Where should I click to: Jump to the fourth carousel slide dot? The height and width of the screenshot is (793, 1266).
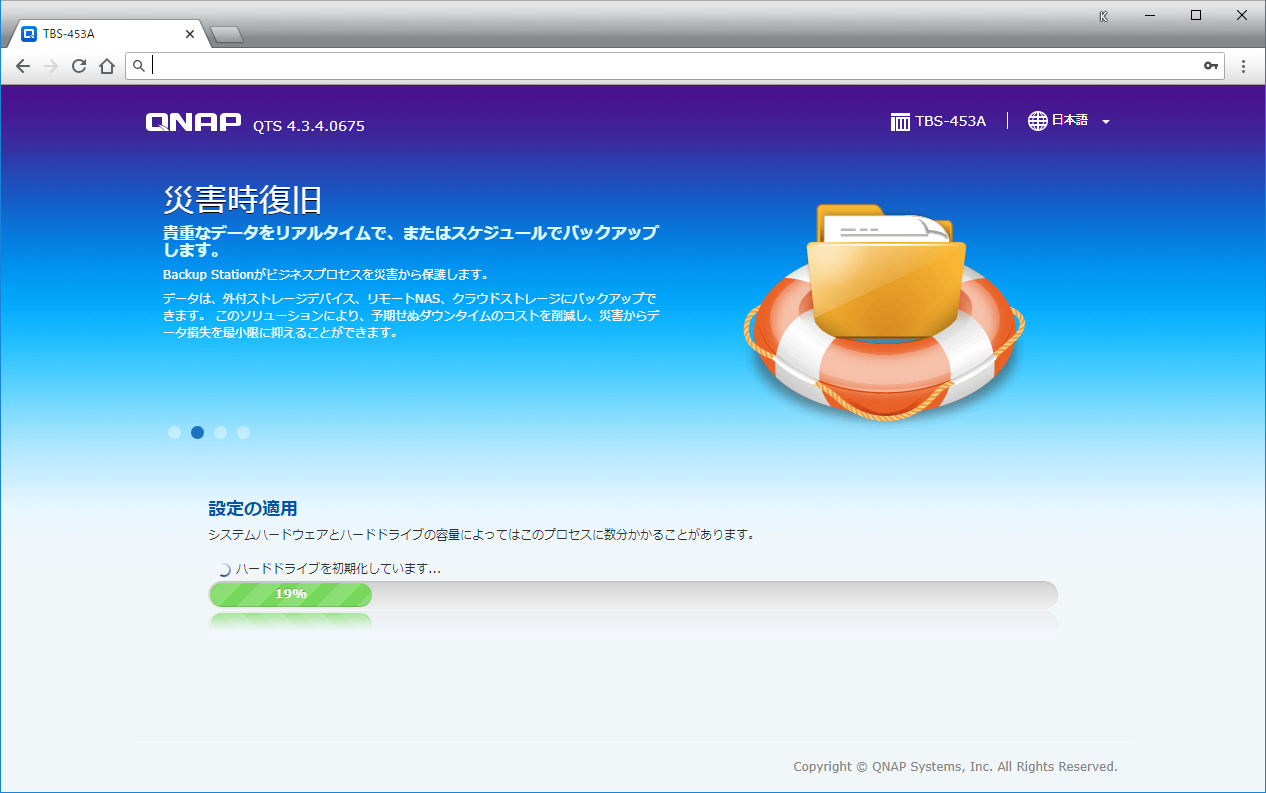[243, 433]
